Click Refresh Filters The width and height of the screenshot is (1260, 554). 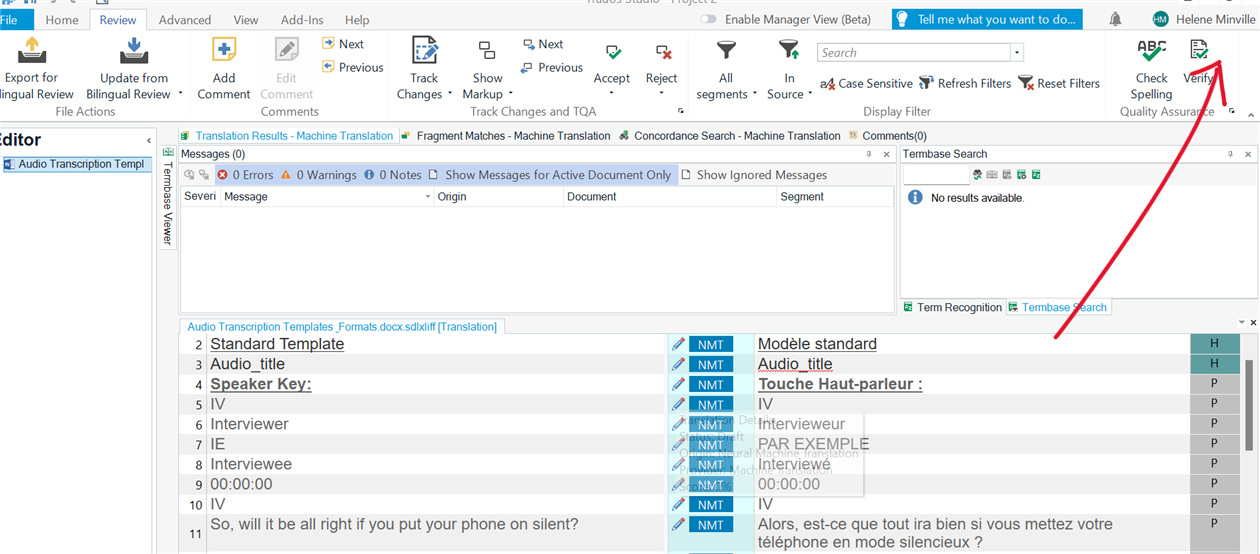(965, 83)
